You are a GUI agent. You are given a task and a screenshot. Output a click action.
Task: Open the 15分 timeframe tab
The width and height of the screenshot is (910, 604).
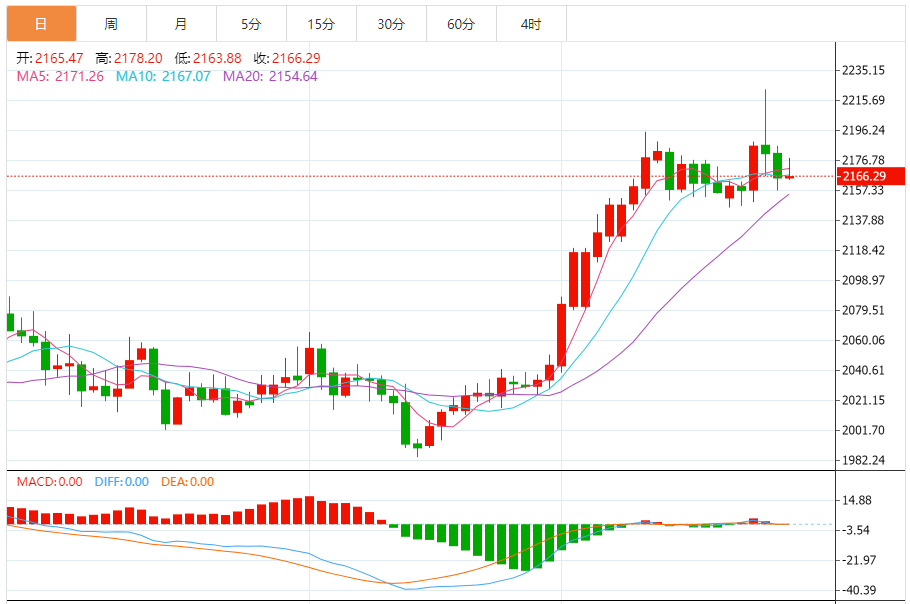(321, 24)
